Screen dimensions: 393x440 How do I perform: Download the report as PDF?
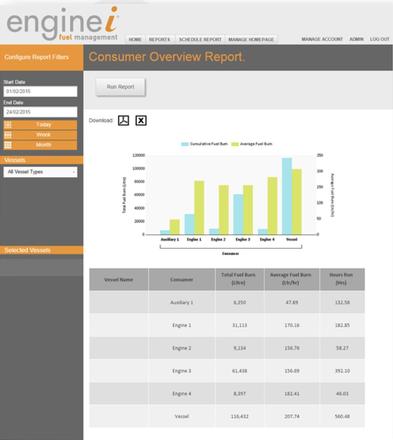tap(124, 120)
